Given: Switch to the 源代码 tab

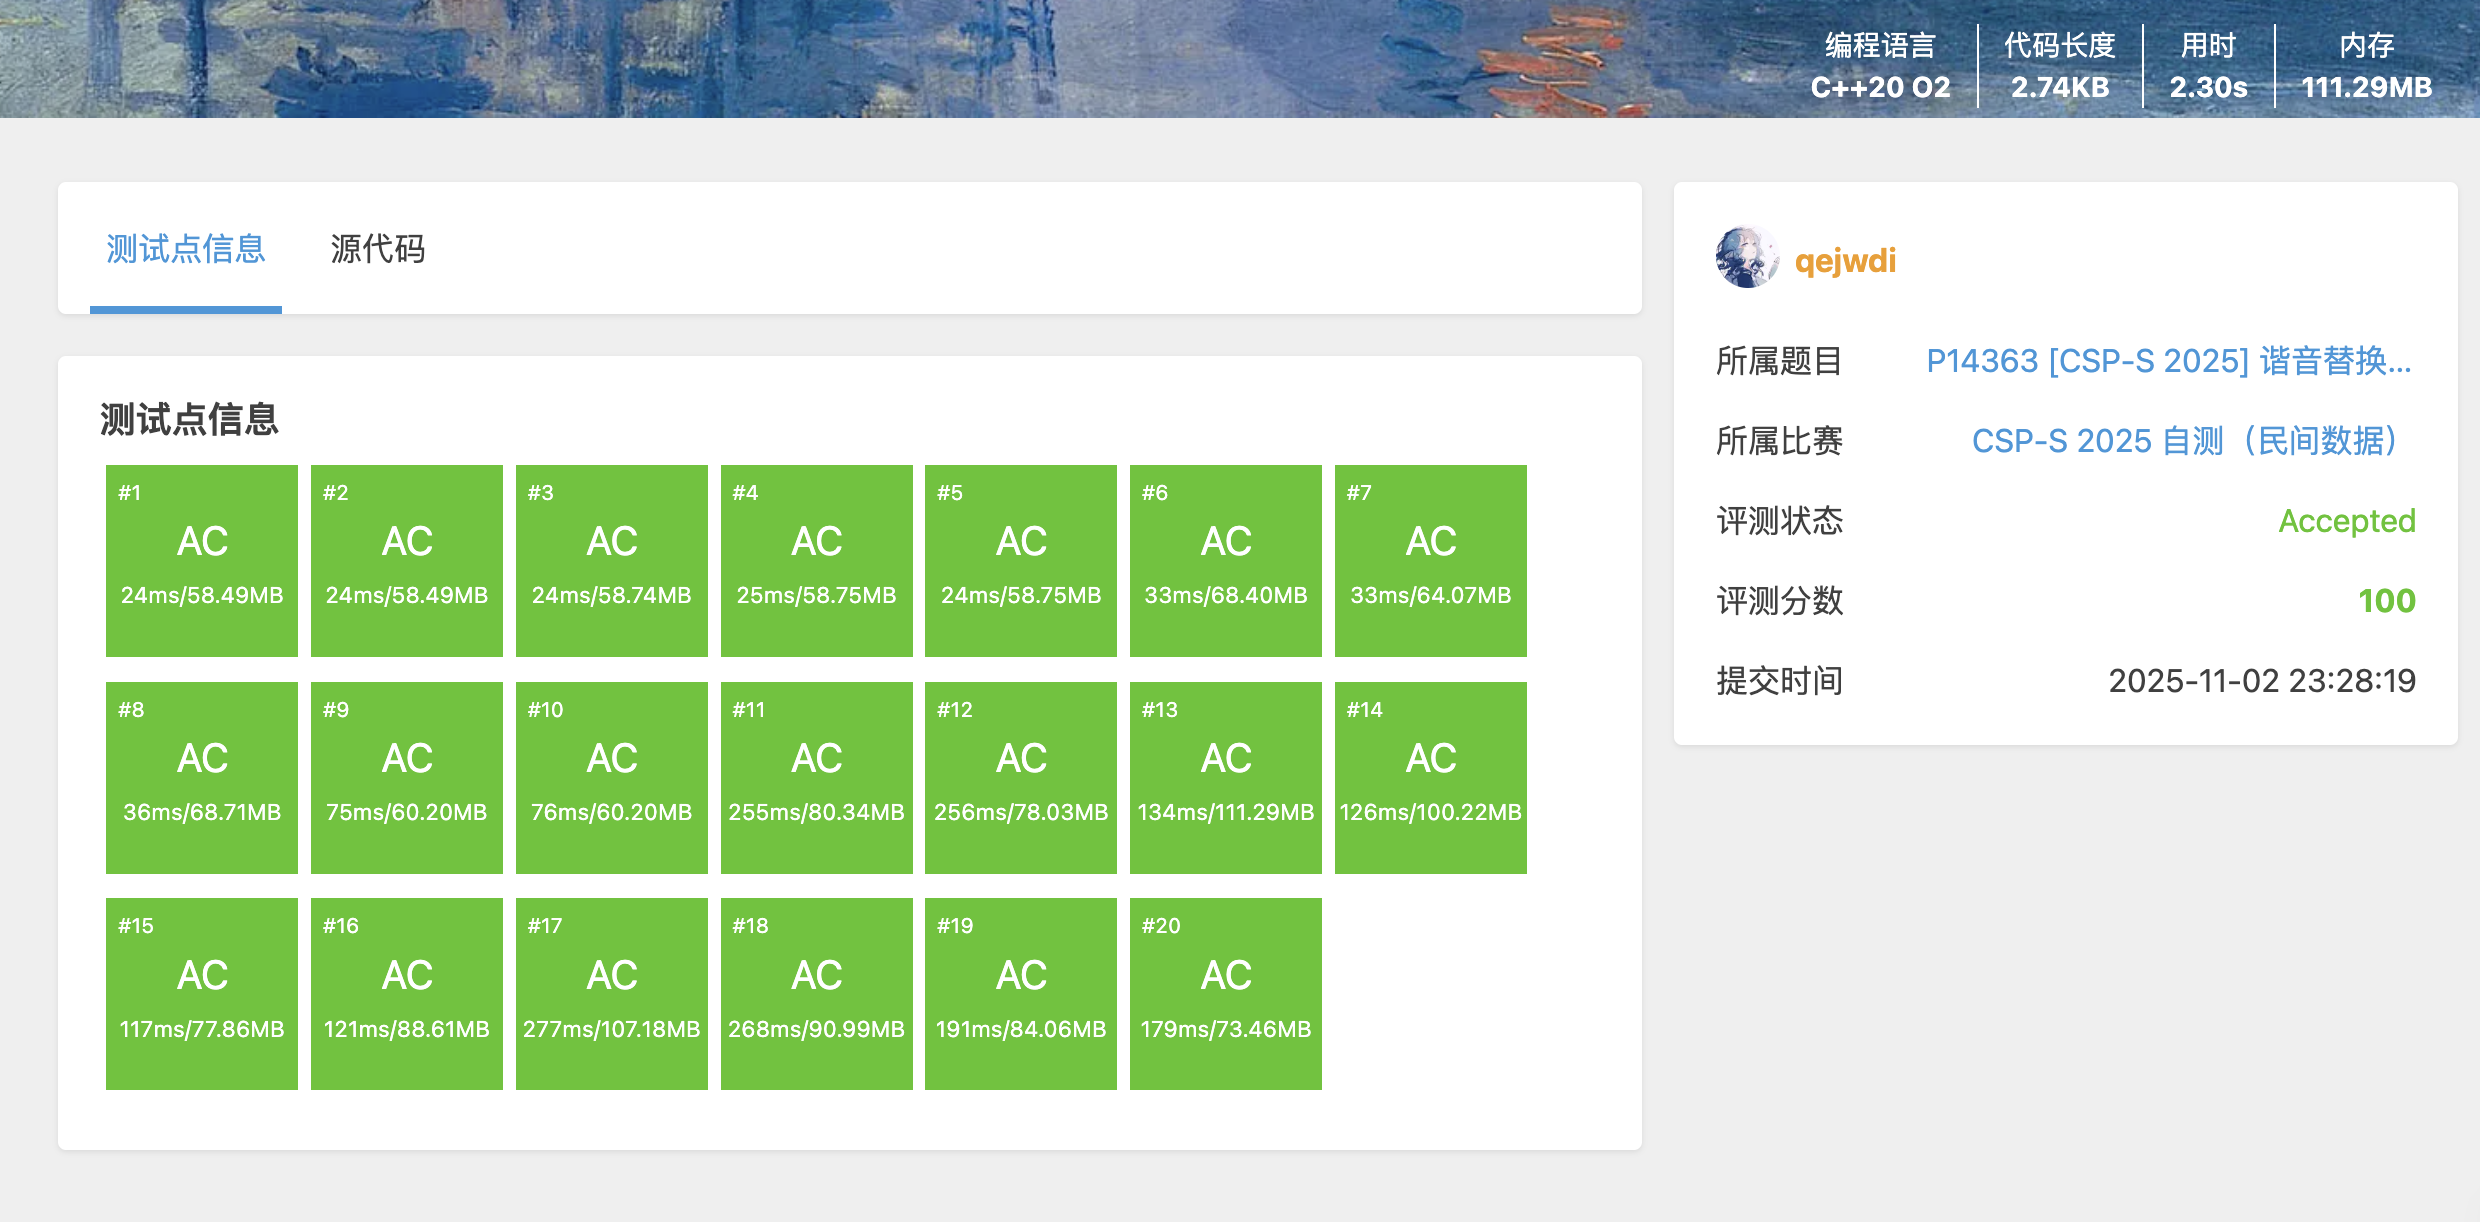Looking at the screenshot, I should point(377,249).
